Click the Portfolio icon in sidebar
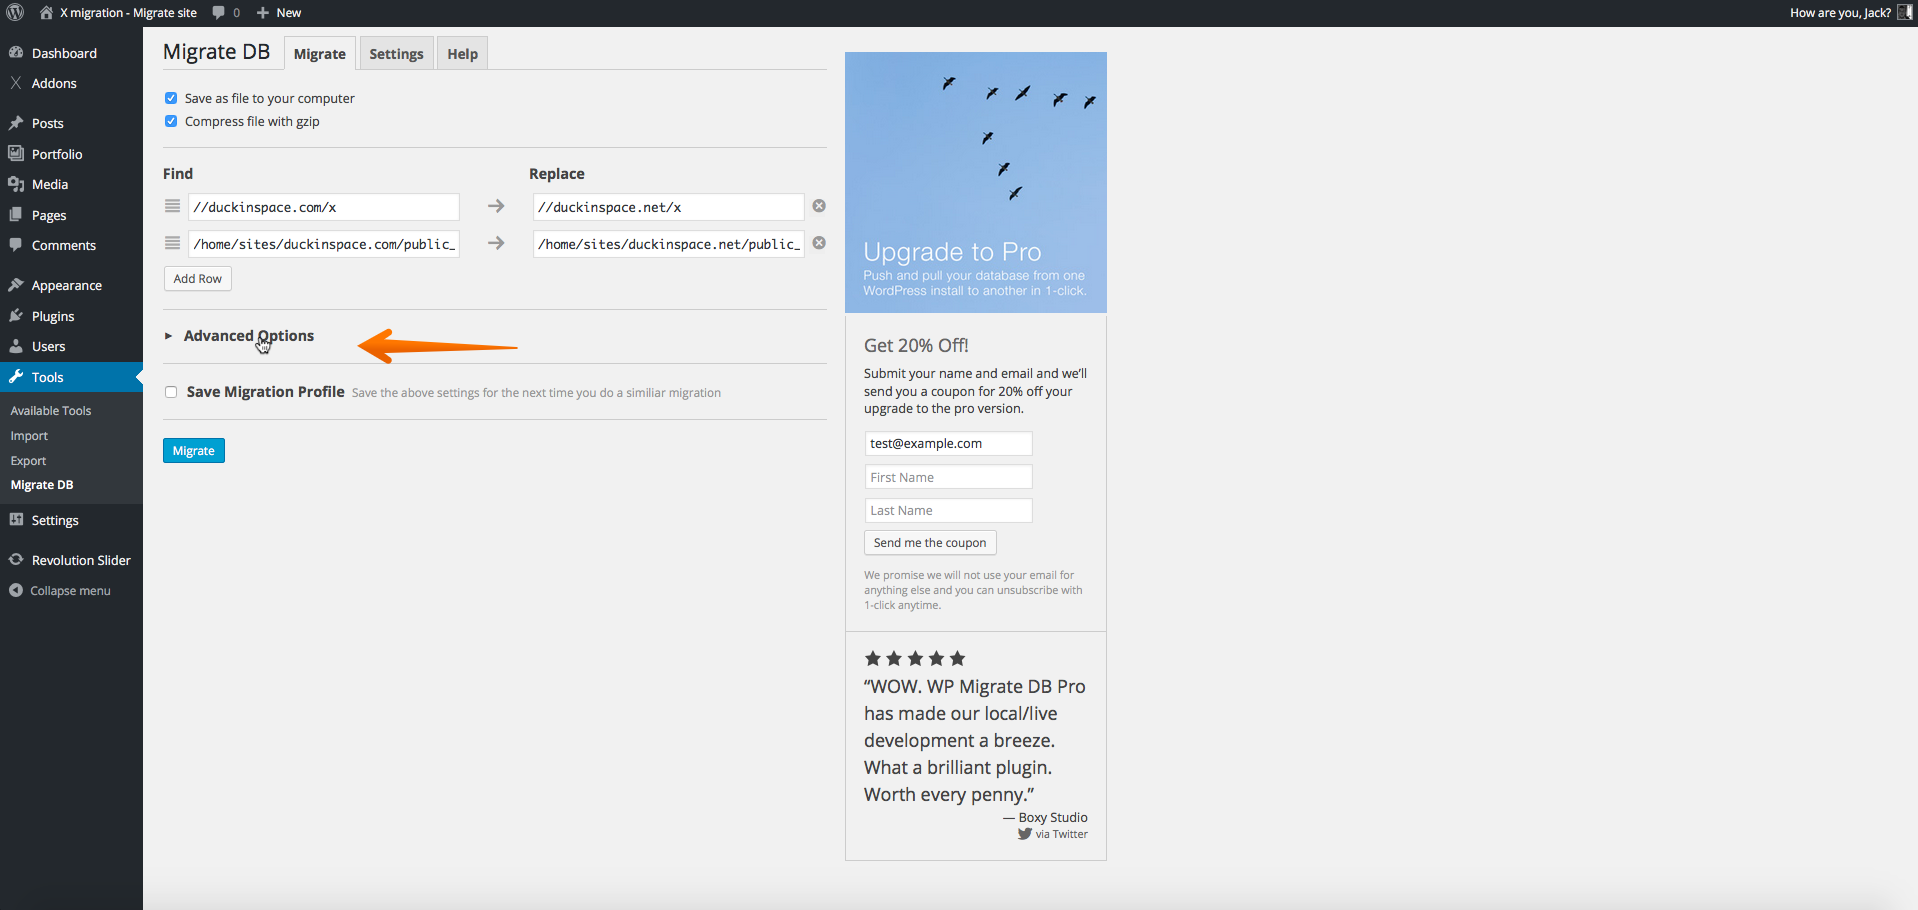The image size is (1918, 910). click(x=16, y=153)
